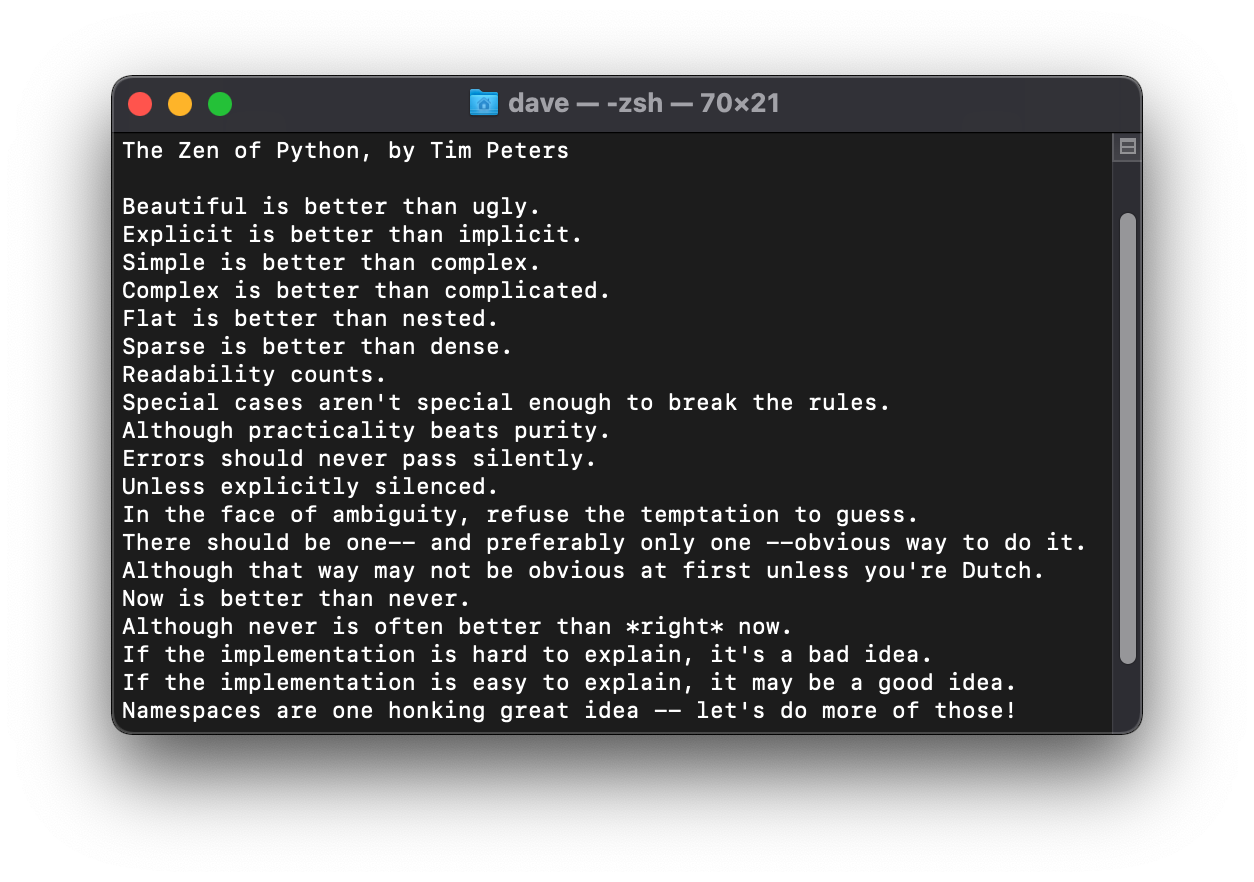Viewport: 1254px width, 882px height.
Task: Click the line "Explicit is better than implicit."
Action: [x=352, y=235]
